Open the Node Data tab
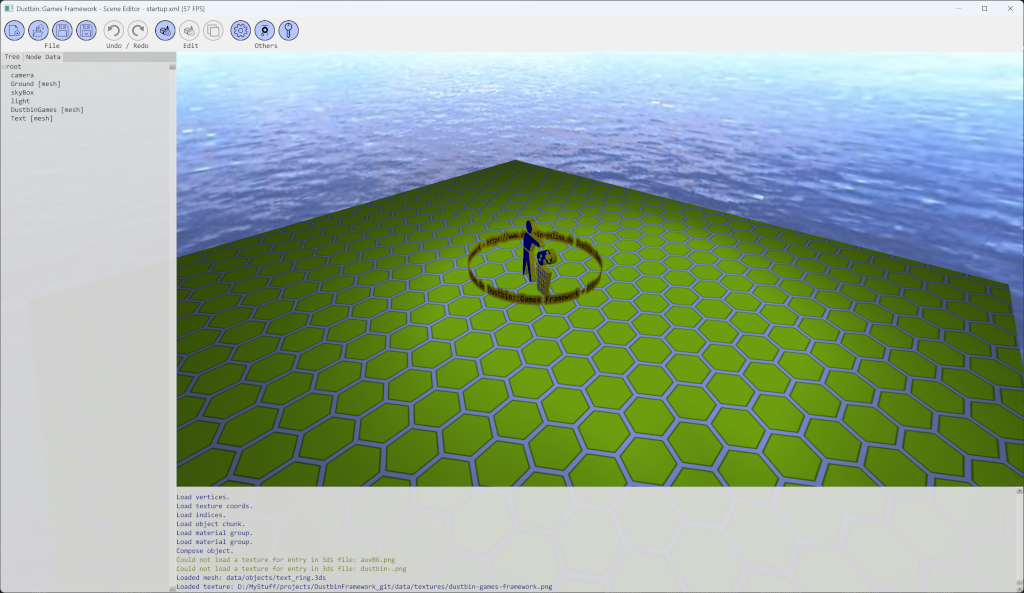Viewport: 1024px width, 593px height. pos(43,57)
